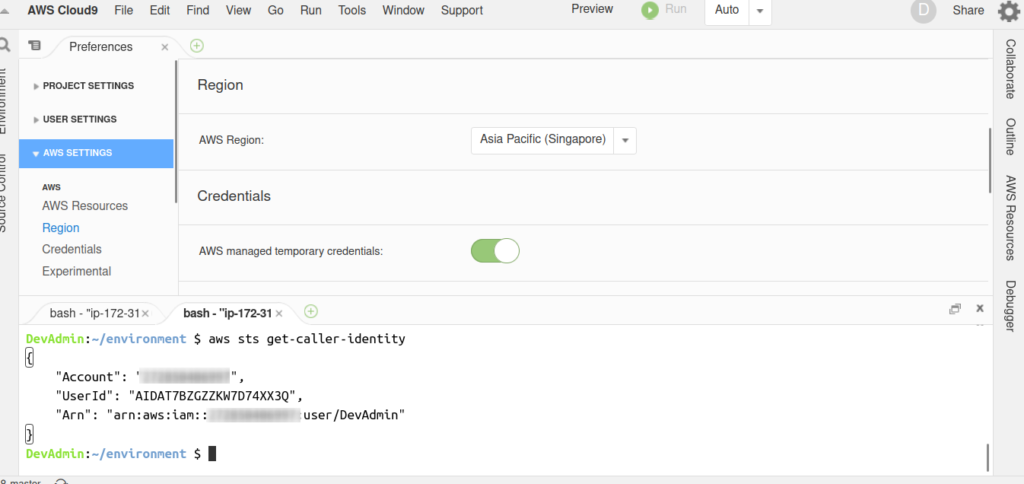Maximize the terminal panel icon
This screenshot has height=484, width=1024.
955,308
